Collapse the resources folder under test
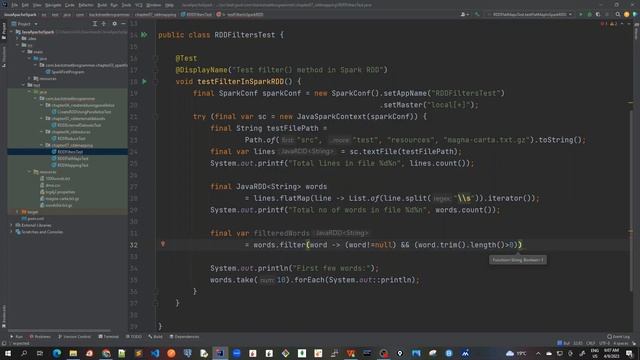This screenshot has width=640, height=360. coord(29,172)
